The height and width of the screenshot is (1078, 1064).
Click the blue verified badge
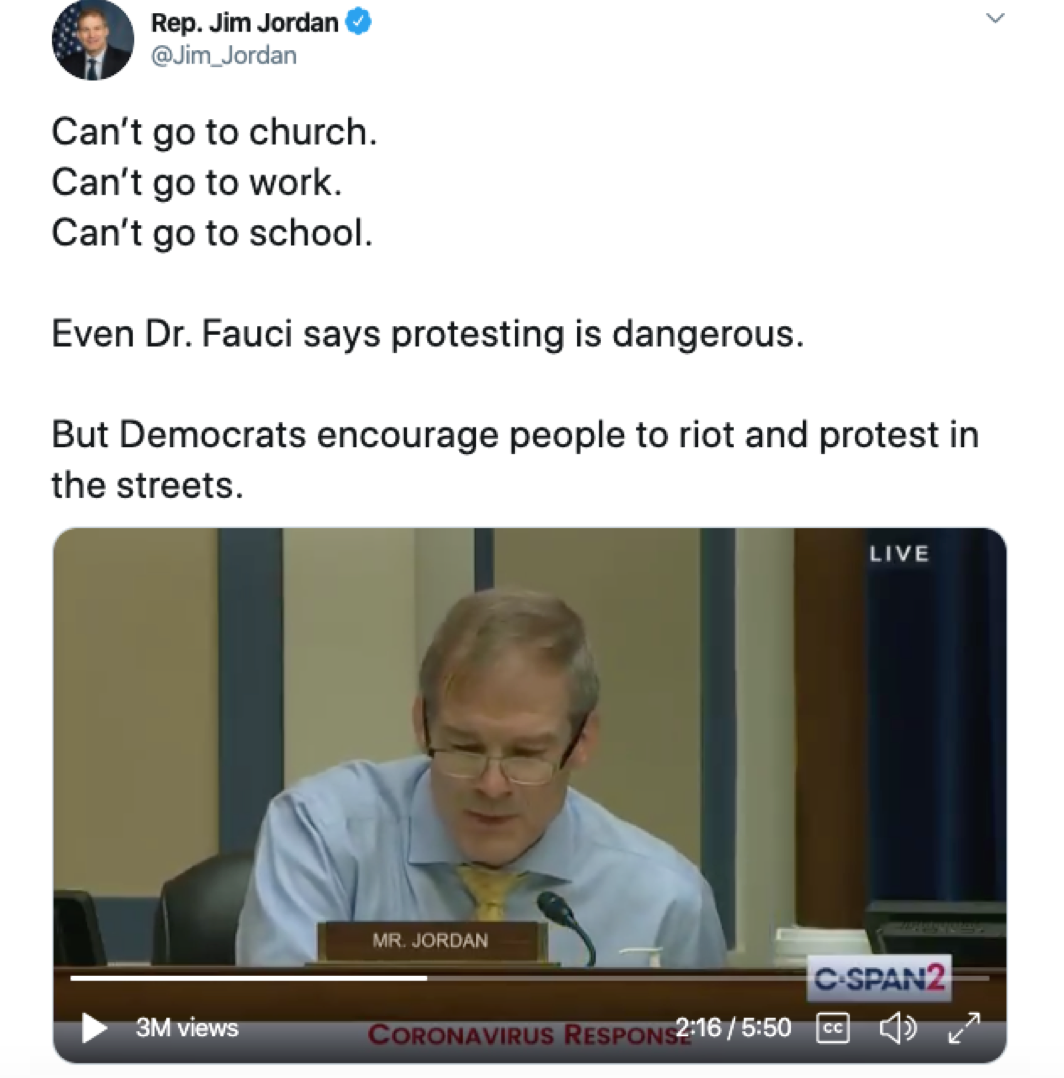click(x=359, y=22)
